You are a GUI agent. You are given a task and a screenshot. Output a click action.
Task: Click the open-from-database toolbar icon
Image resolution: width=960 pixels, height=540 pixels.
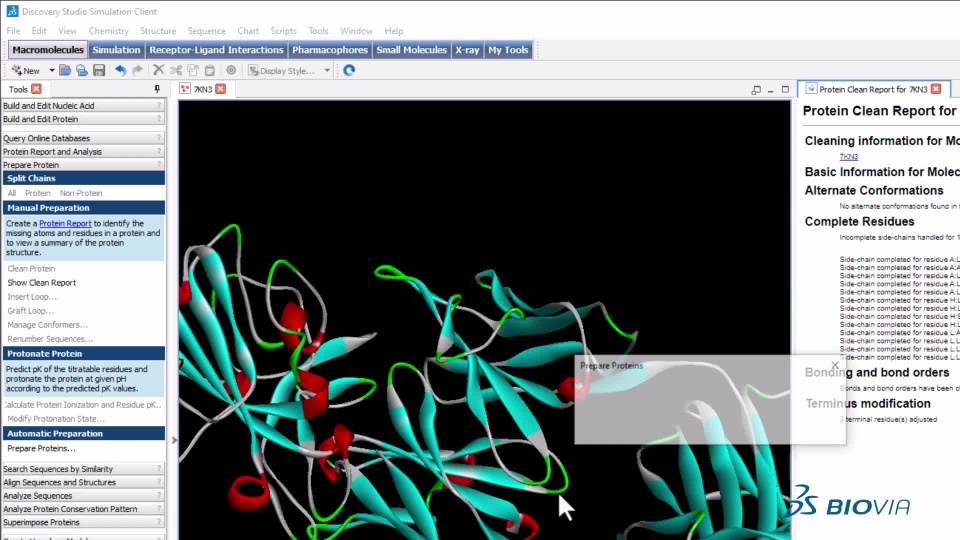point(82,70)
